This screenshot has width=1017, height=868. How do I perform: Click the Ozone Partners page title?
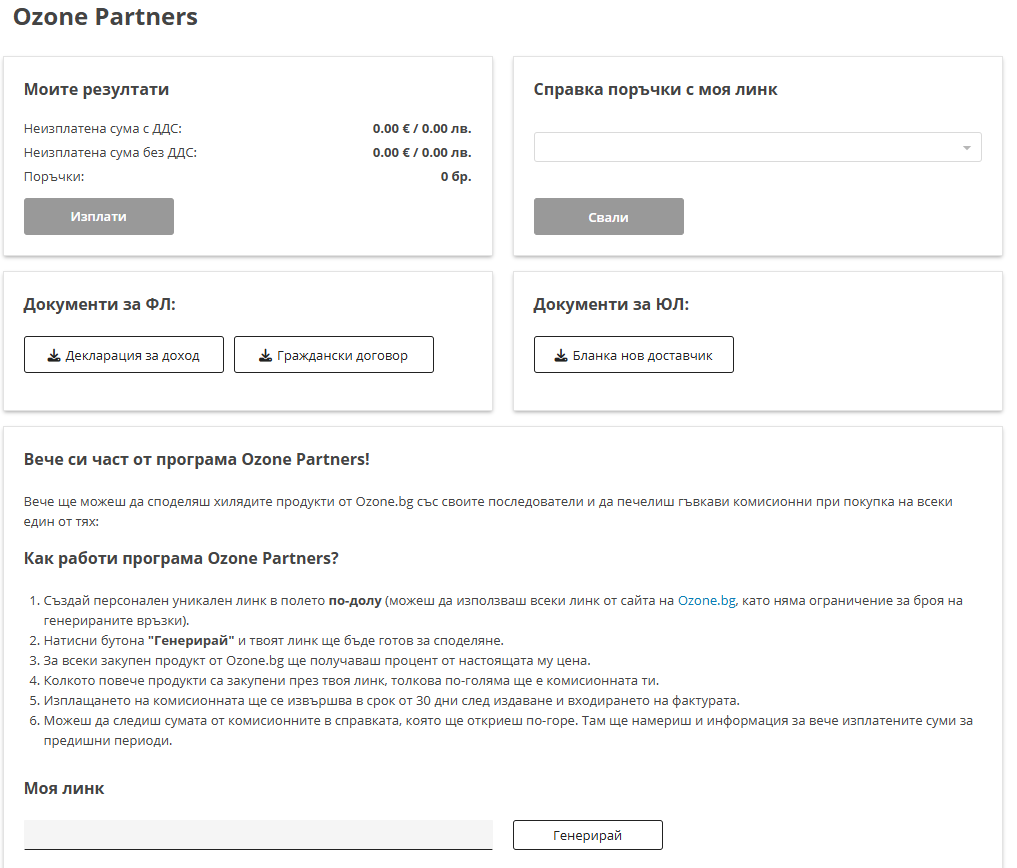[105, 17]
